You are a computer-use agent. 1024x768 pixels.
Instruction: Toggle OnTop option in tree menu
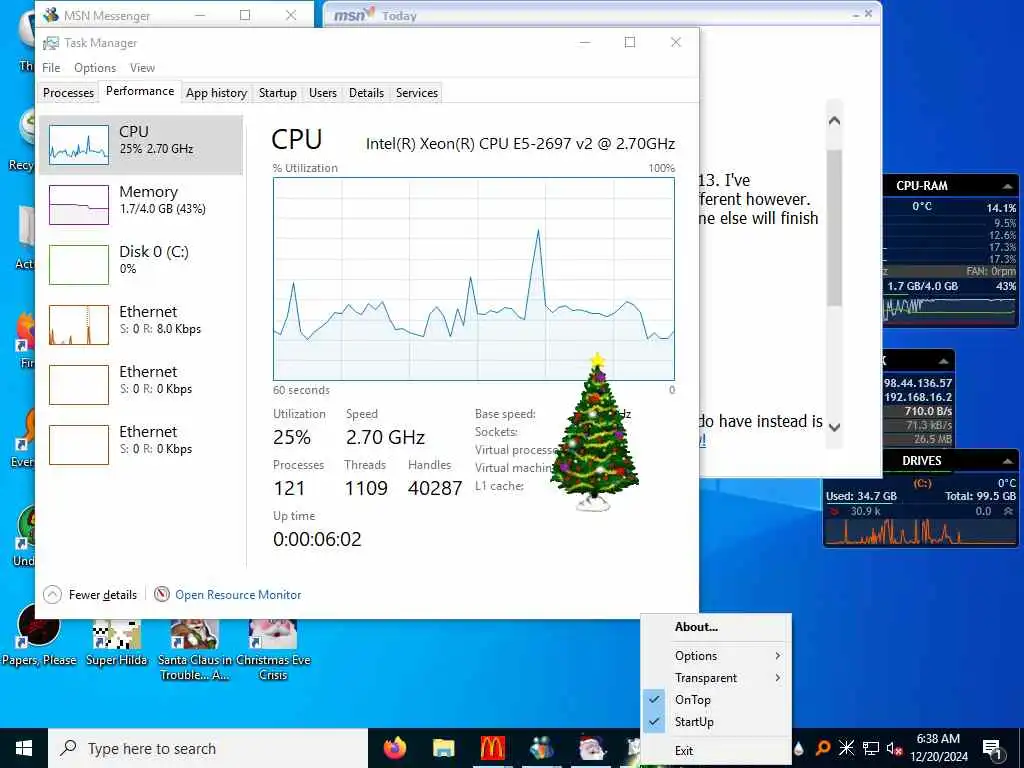click(x=716, y=699)
